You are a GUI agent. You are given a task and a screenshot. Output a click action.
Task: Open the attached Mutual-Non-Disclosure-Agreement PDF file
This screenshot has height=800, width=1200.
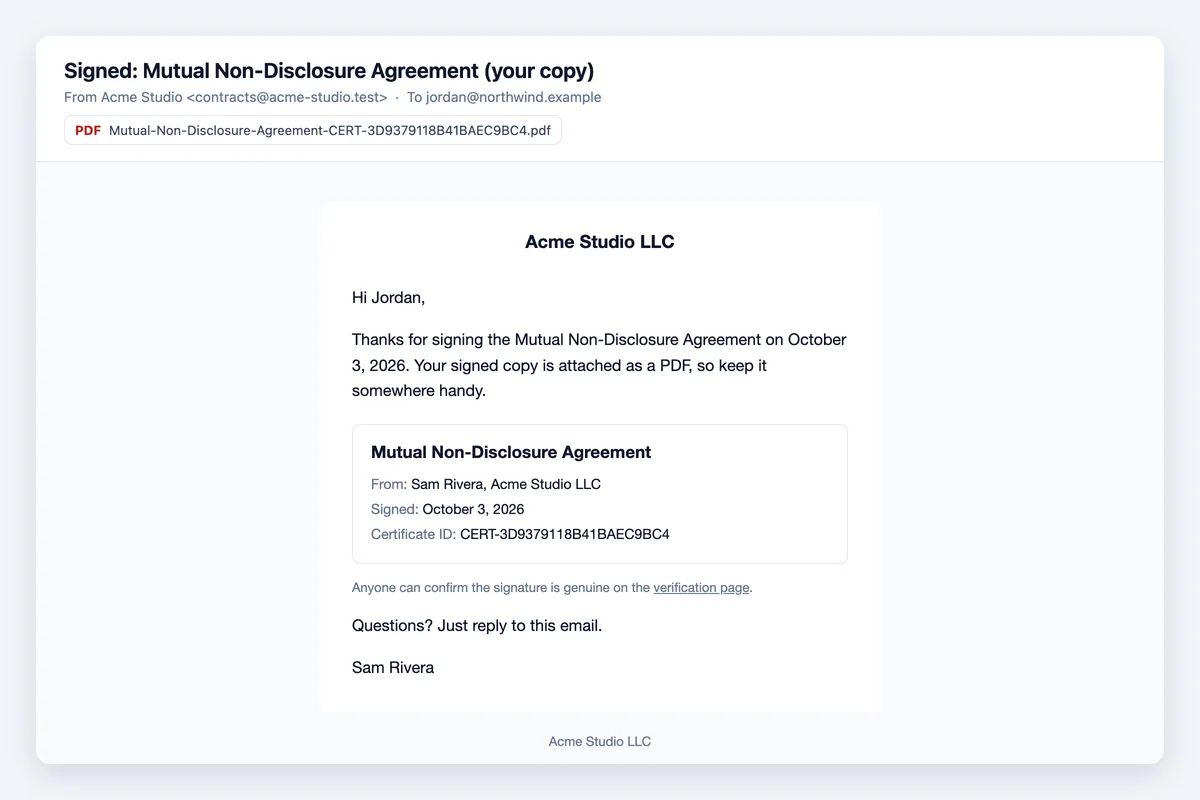click(x=313, y=130)
